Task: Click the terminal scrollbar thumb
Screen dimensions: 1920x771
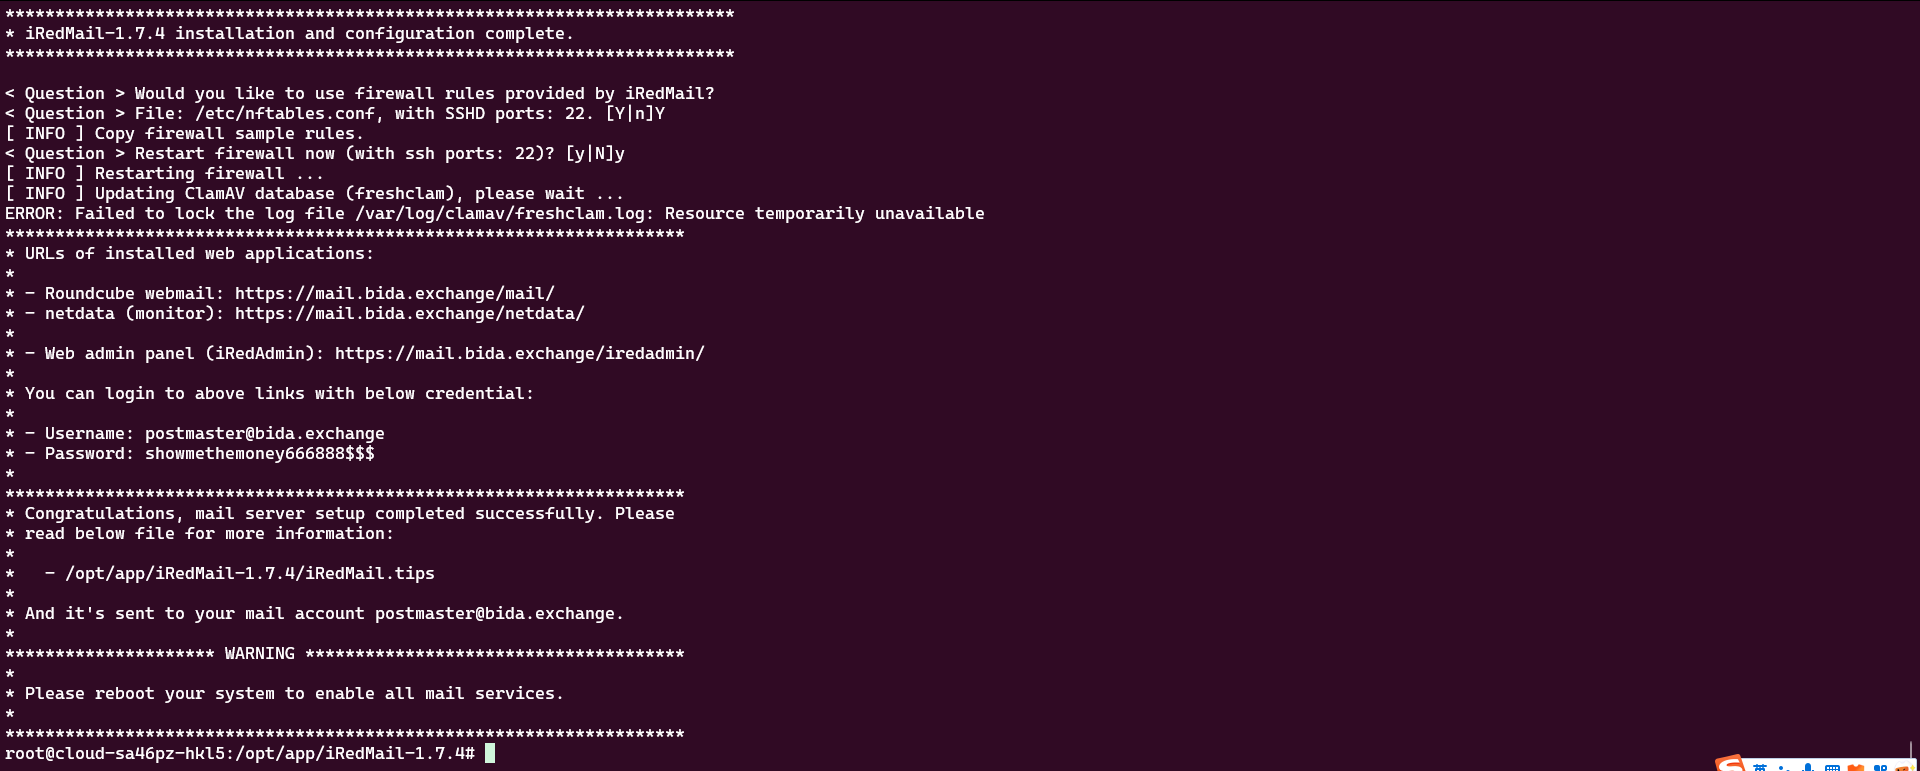Action: click(1911, 750)
